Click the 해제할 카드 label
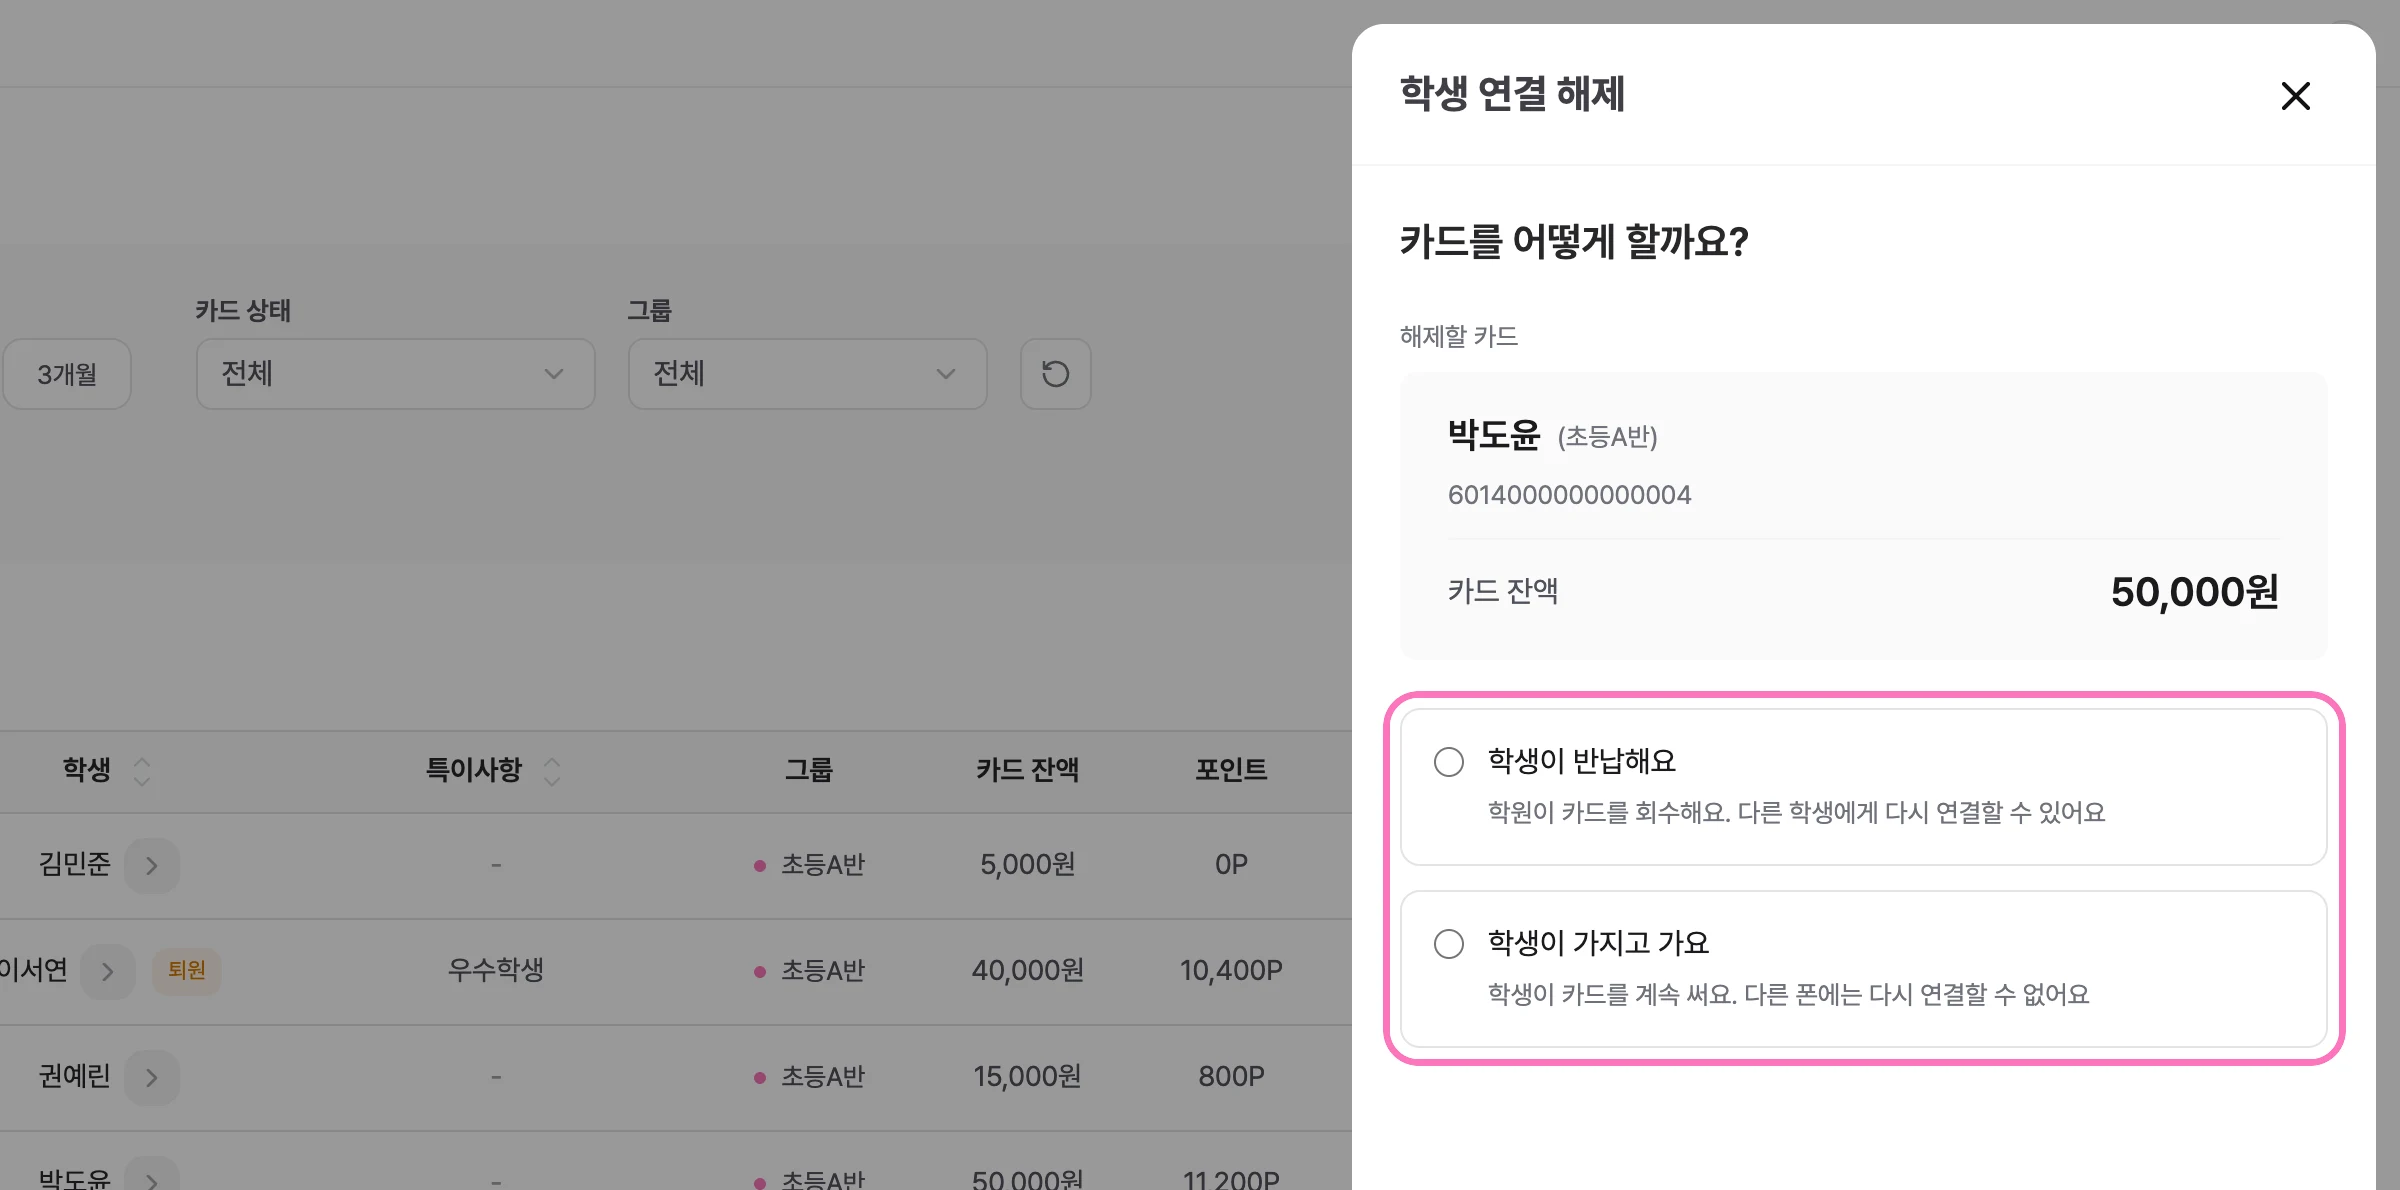2400x1190 pixels. tap(1459, 337)
